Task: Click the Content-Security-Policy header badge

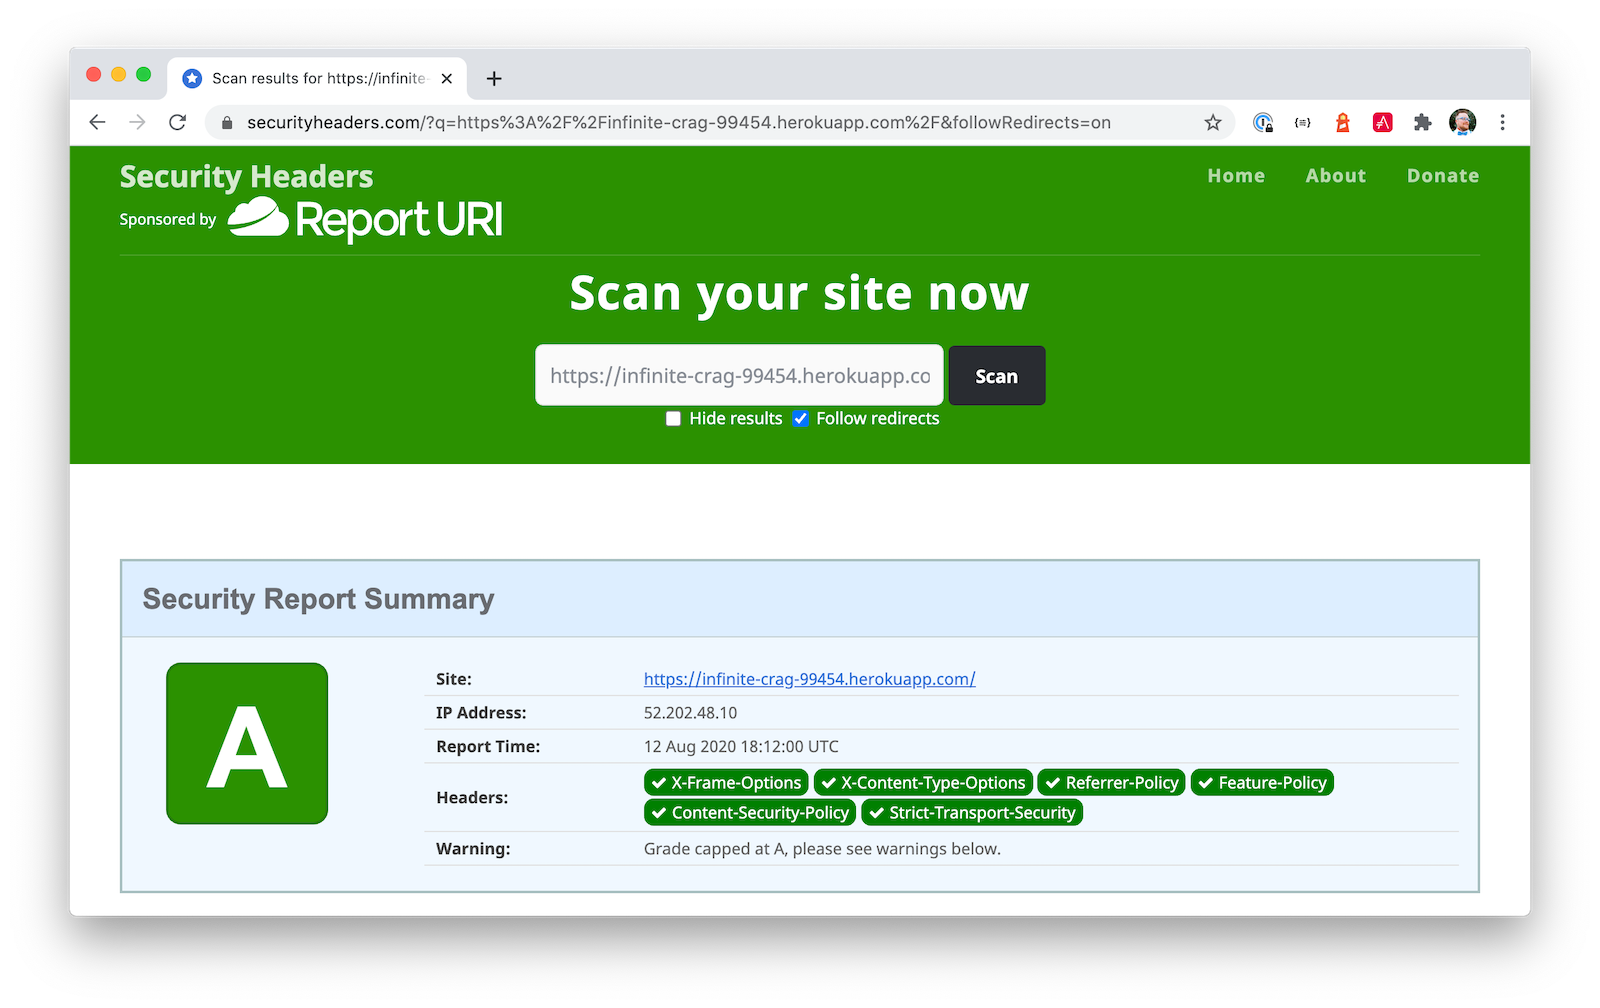Action: 750,813
